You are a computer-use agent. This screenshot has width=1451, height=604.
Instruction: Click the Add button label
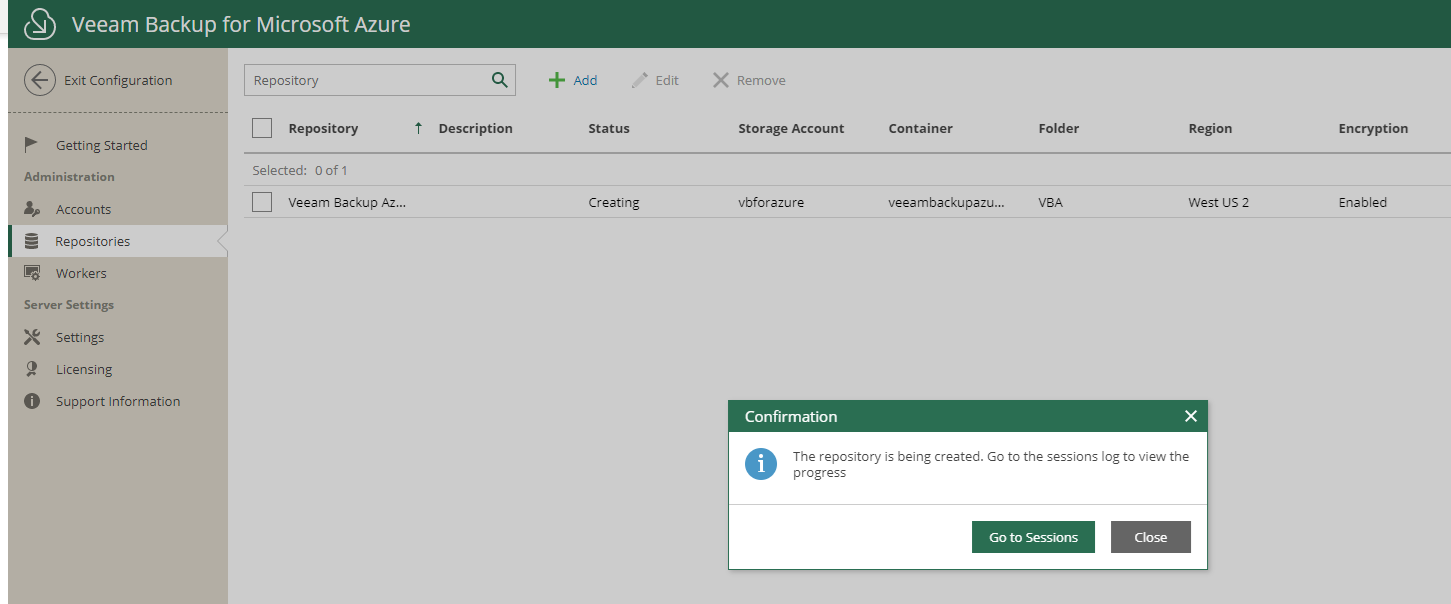pyautogui.click(x=585, y=80)
